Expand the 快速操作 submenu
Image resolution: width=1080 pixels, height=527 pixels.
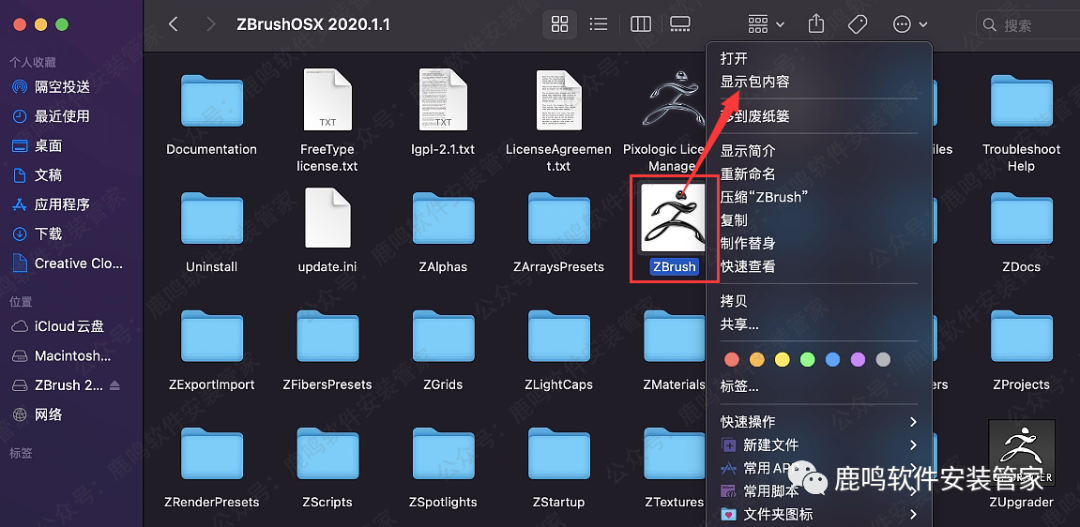pyautogui.click(x=819, y=421)
